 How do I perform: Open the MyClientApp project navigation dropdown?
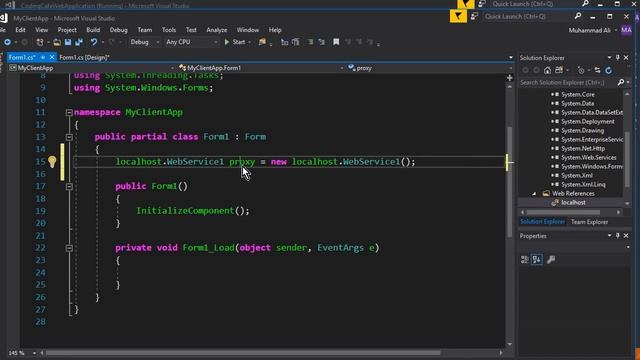click(92, 68)
